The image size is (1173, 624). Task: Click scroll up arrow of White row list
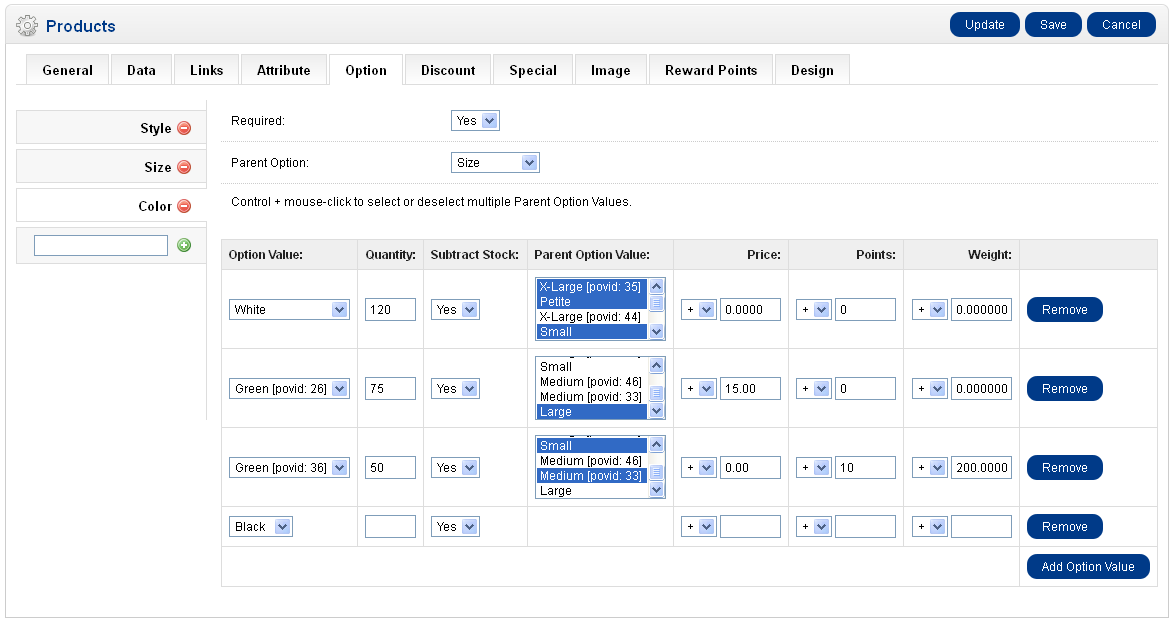tap(656, 287)
